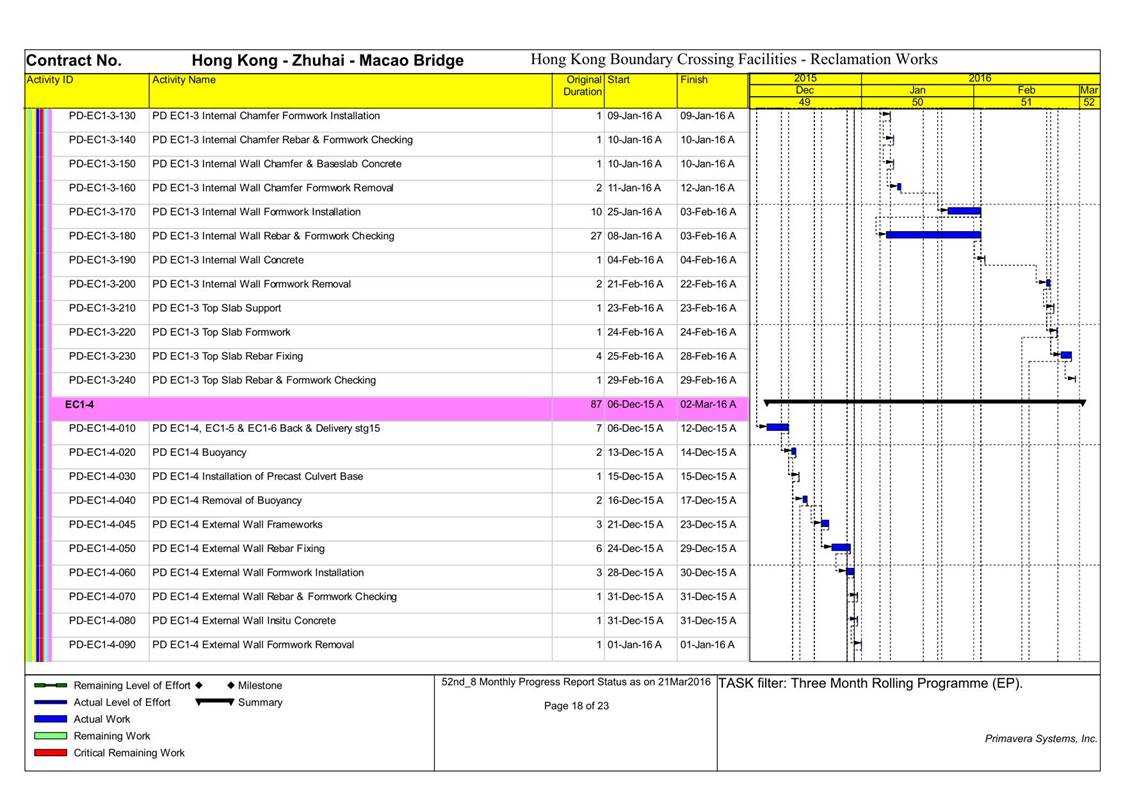Click the Gantt bar for PD-EC1-4-010
Viewport: 1123px width, 794px height.
(x=778, y=427)
